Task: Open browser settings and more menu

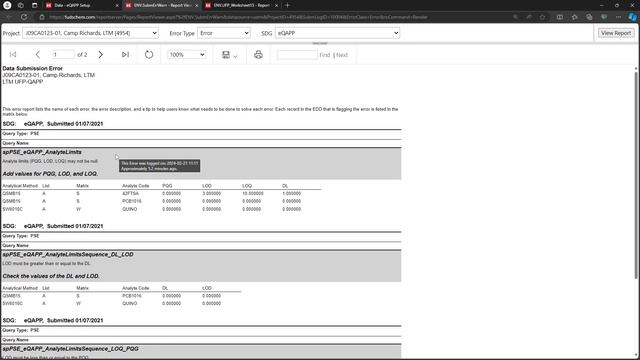Action: [618, 17]
